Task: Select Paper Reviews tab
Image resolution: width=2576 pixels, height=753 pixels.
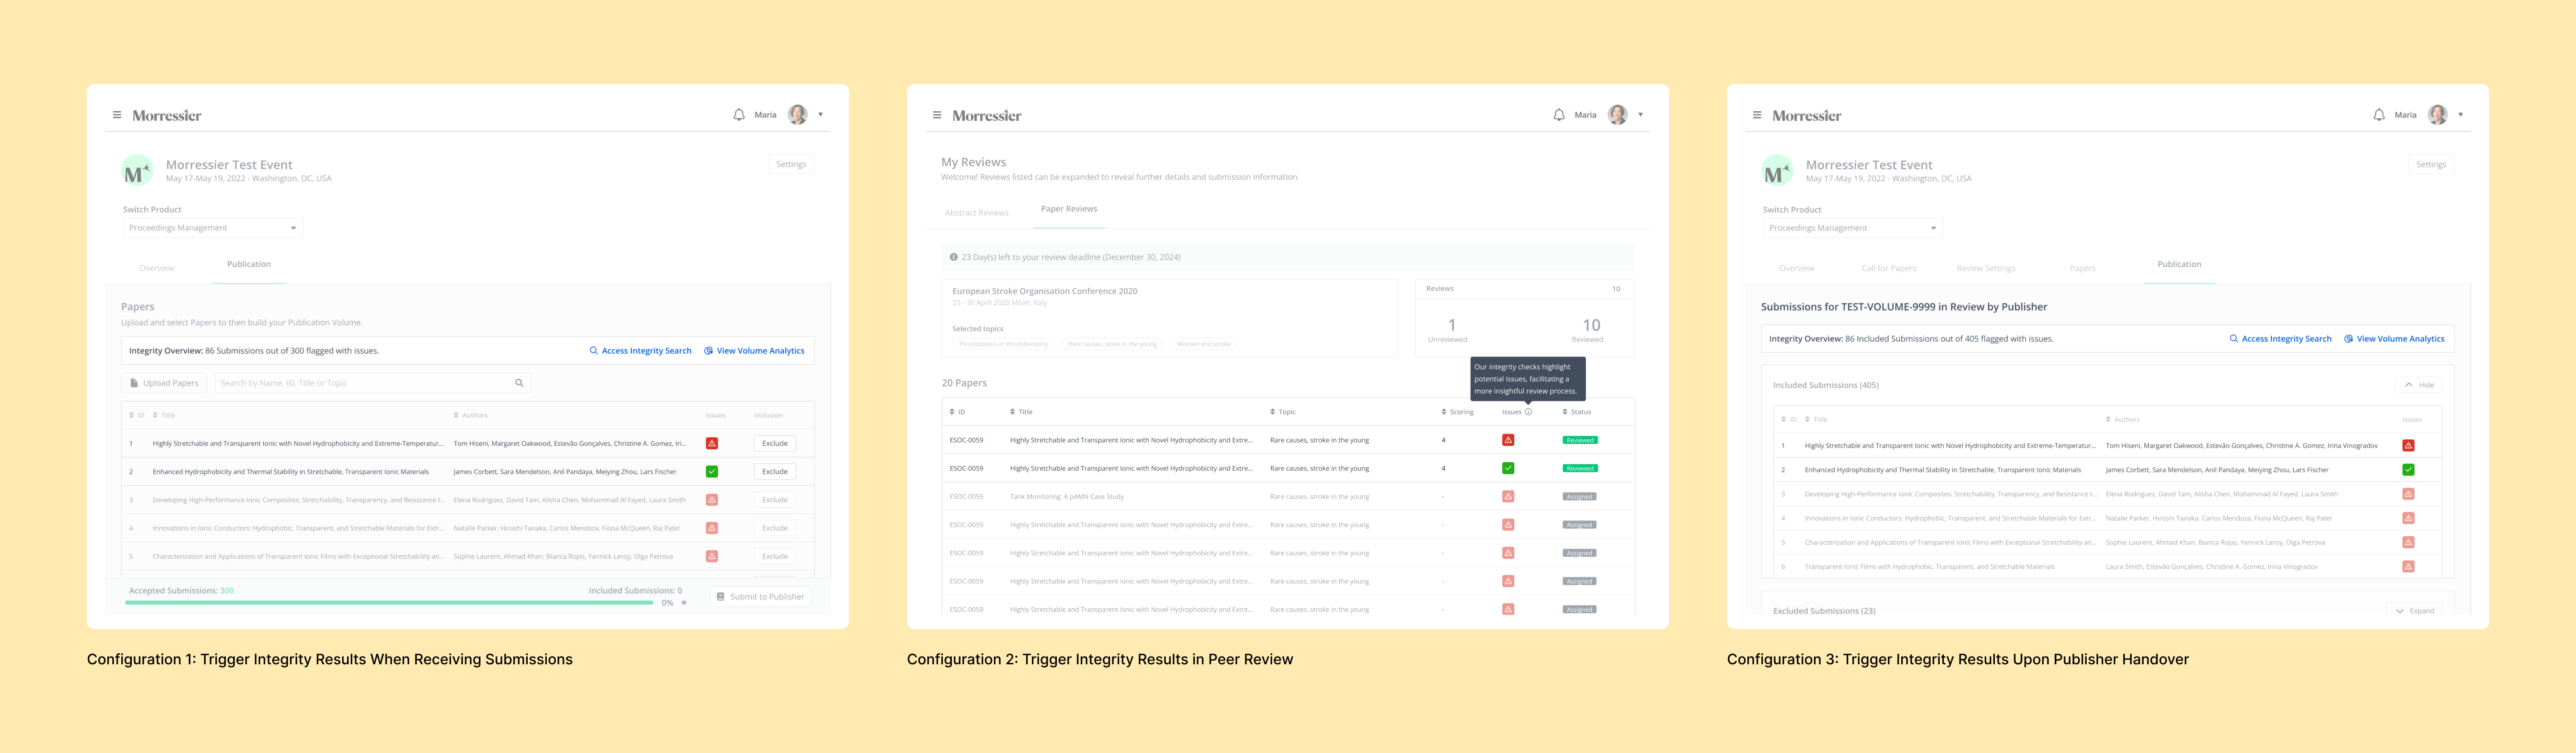Action: [x=1069, y=209]
